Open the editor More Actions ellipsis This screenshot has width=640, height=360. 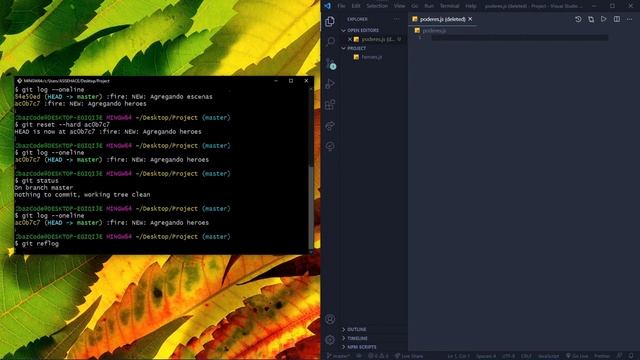(629, 19)
